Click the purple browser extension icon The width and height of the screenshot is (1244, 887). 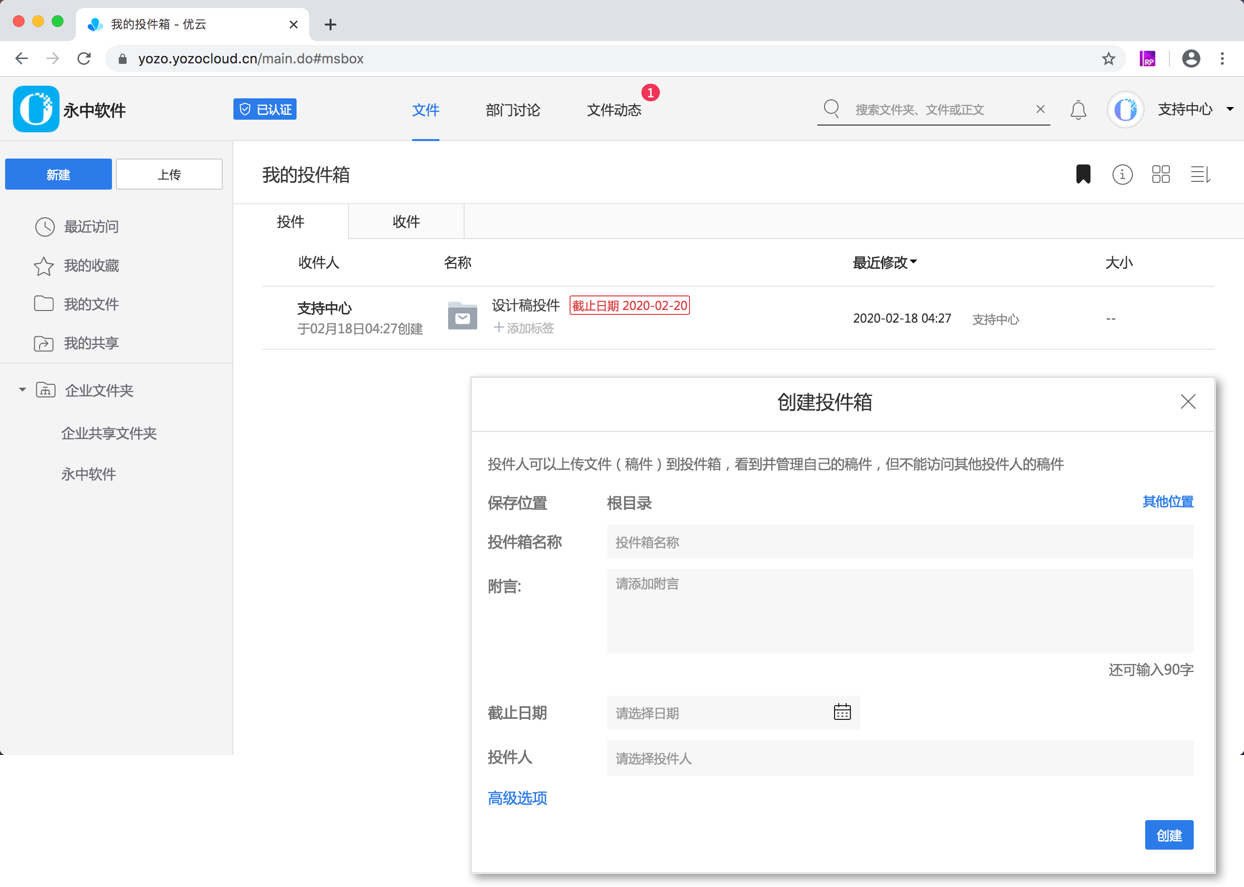pos(1147,59)
